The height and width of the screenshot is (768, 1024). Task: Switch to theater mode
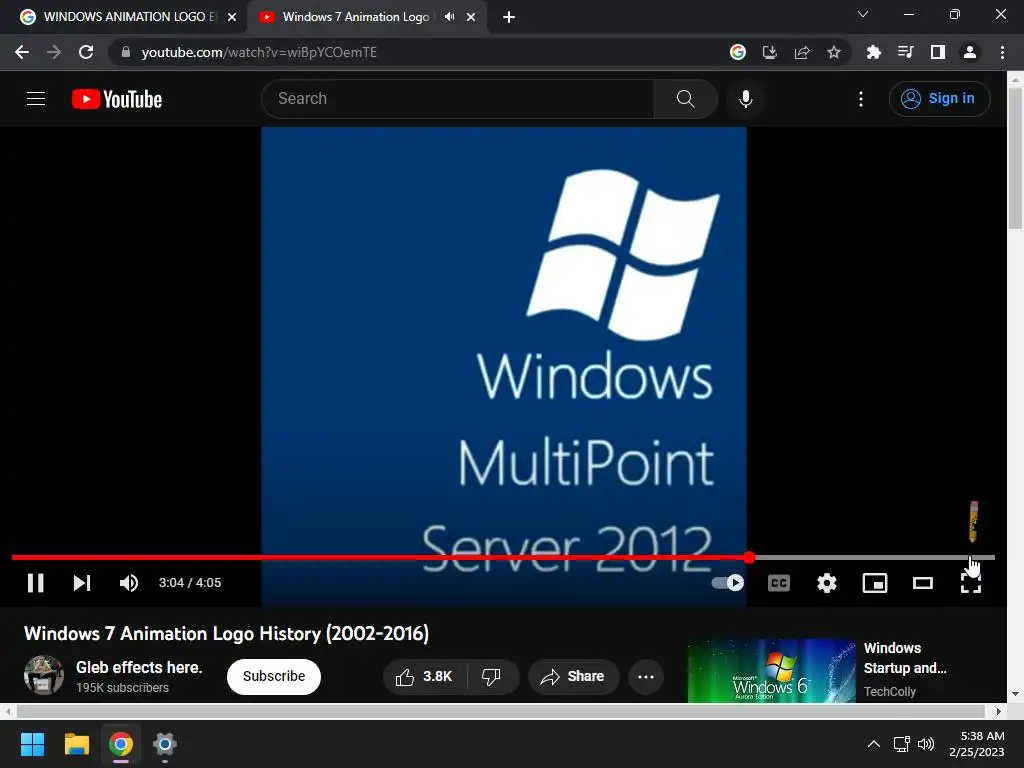coord(923,583)
